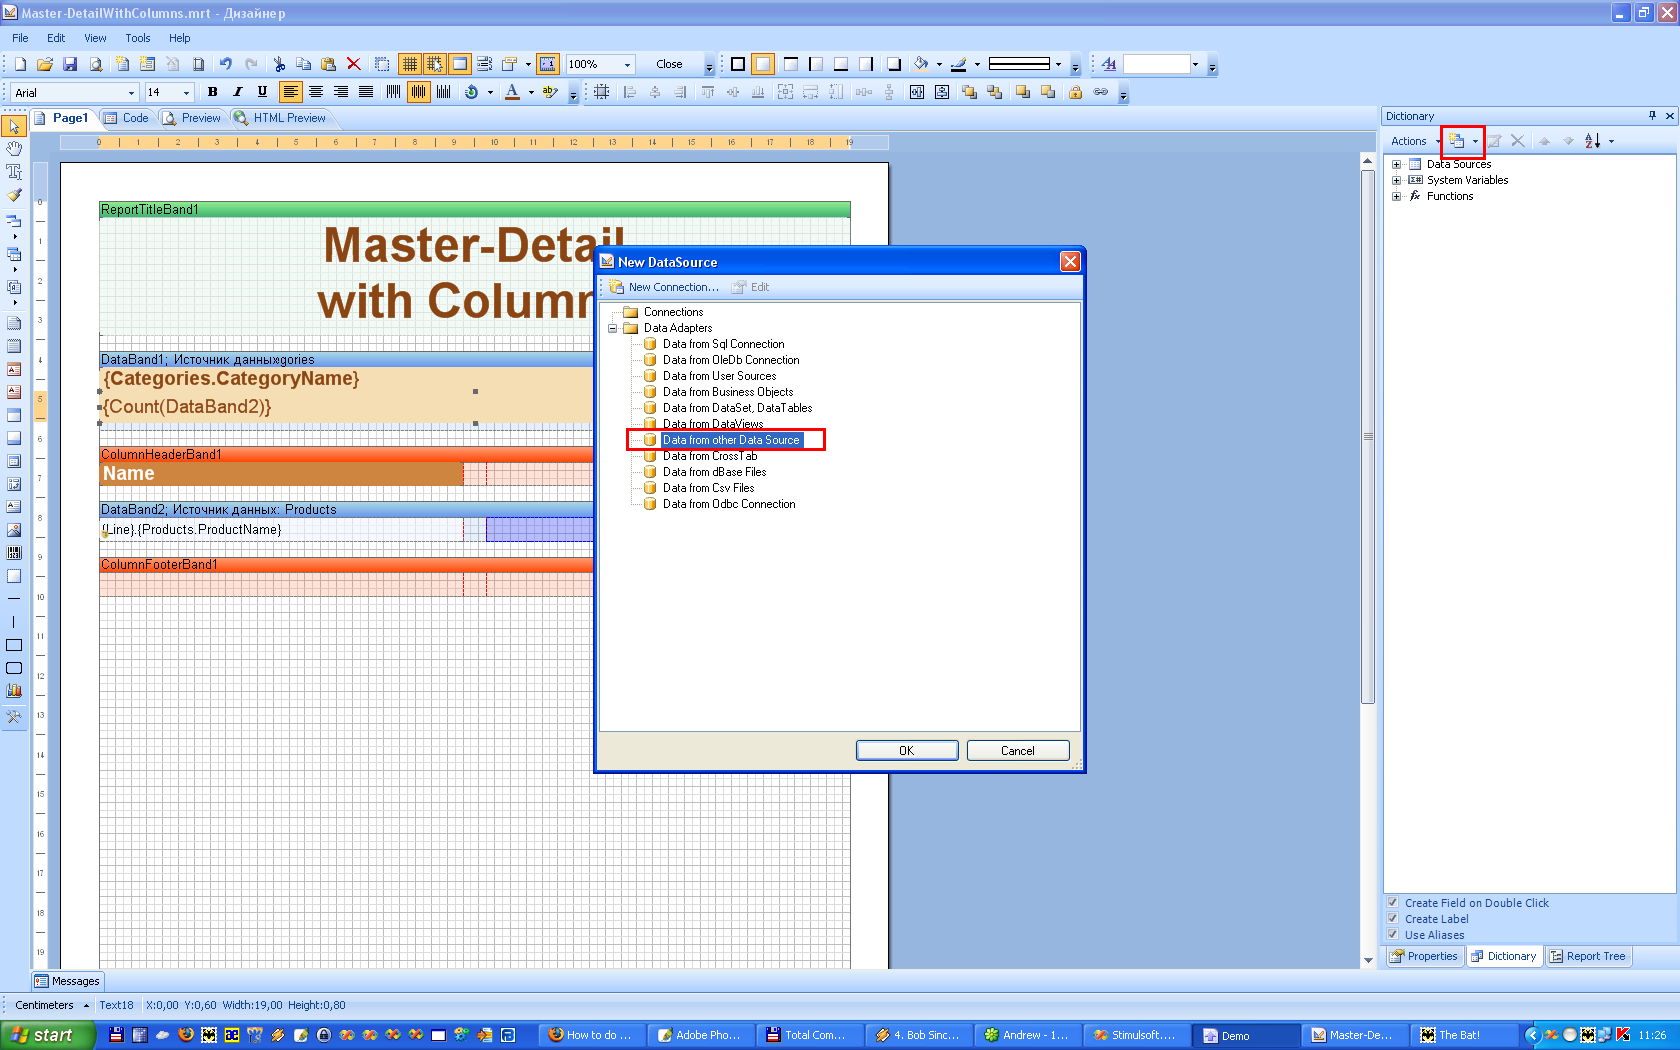Click Close in the toolbar
This screenshot has height=1050, width=1680.
pyautogui.click(x=669, y=64)
